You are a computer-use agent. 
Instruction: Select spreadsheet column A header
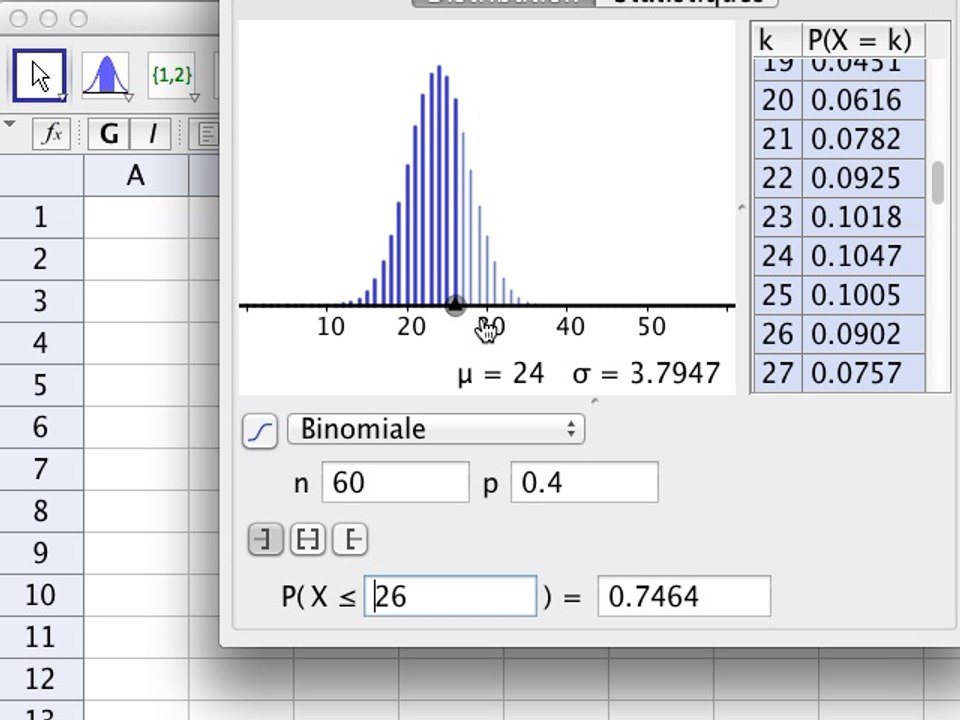click(x=136, y=176)
